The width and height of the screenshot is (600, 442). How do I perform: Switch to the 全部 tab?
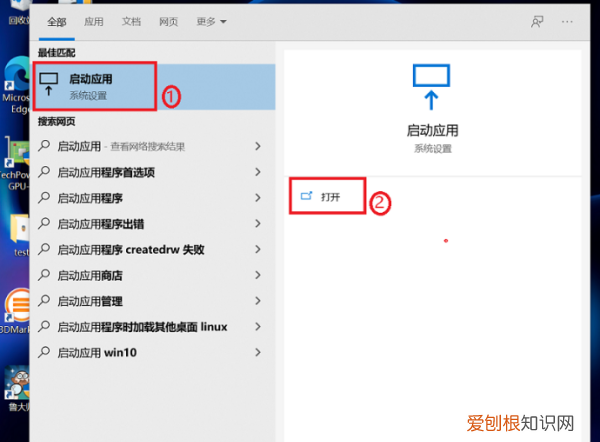[57, 22]
